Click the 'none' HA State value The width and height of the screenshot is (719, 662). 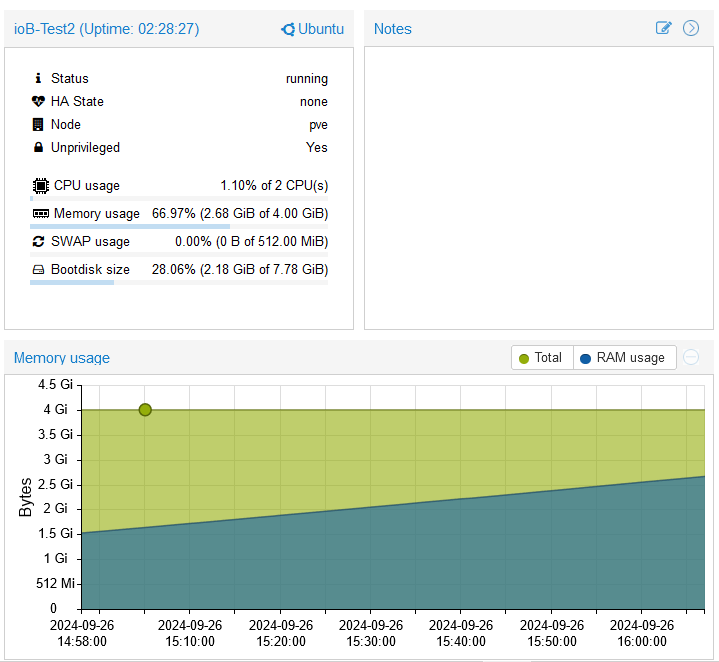click(x=314, y=101)
